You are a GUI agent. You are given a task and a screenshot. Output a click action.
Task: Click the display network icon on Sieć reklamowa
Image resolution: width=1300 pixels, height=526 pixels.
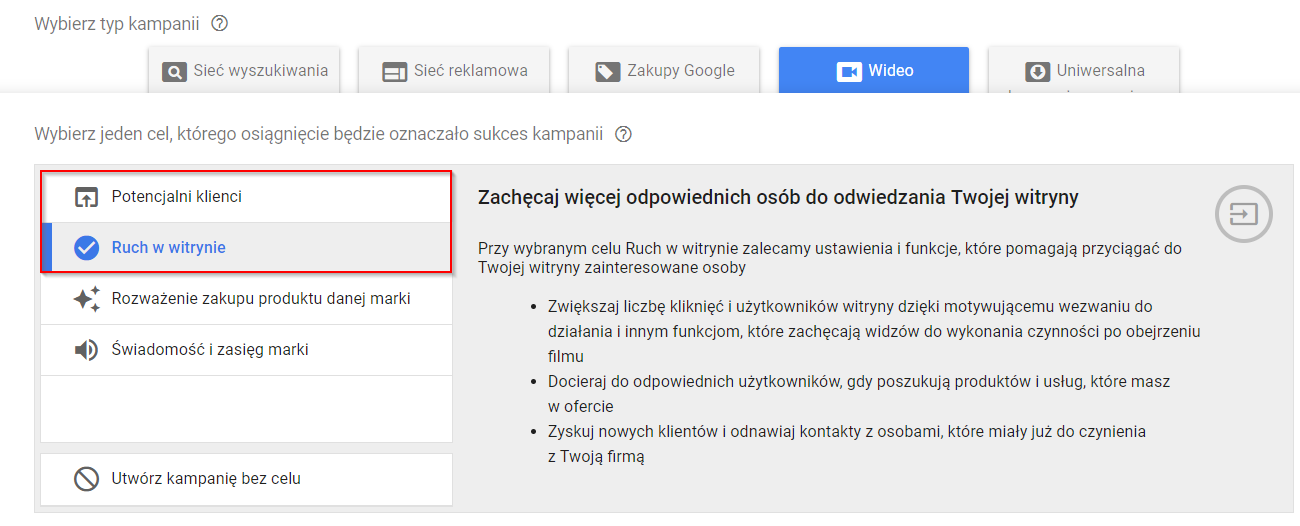click(394, 72)
